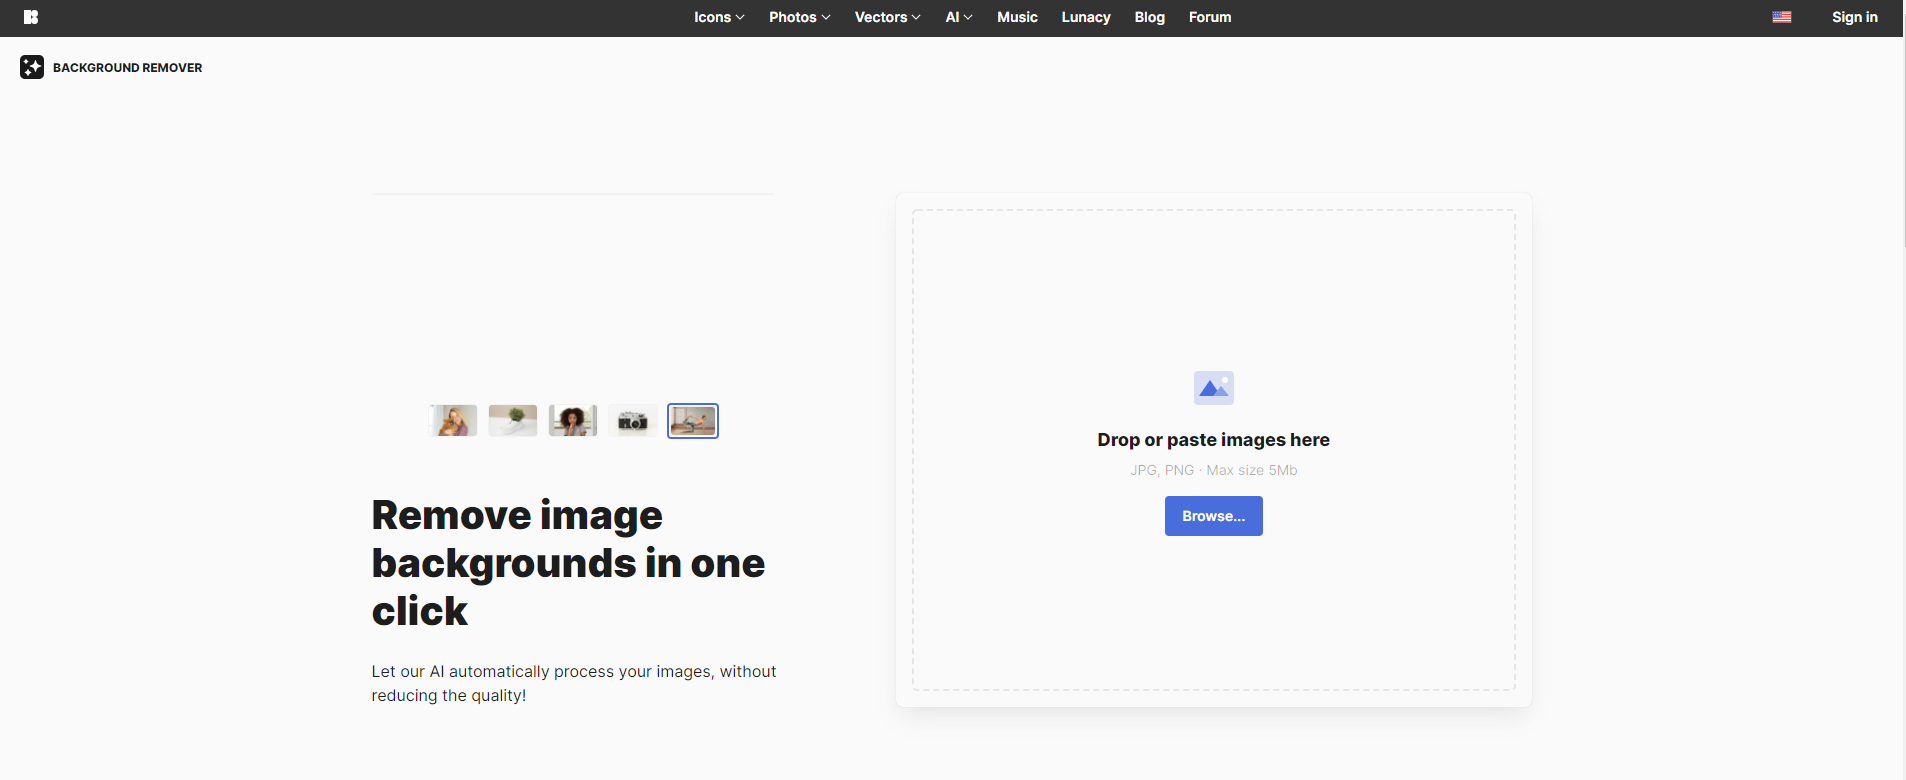Screen dimensions: 1906x780
Task: Click the Sign in link
Action: click(1855, 17)
